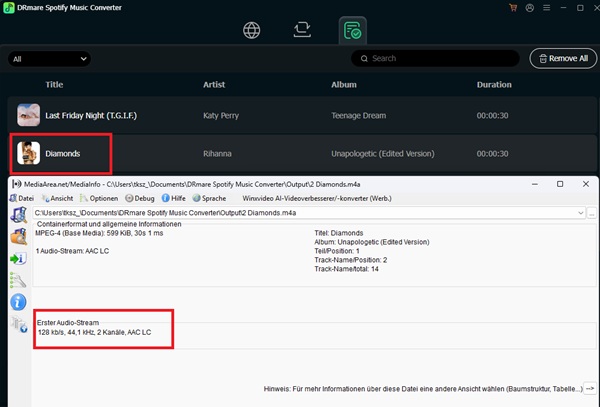Expand the All filter dropdown

pyautogui.click(x=49, y=59)
